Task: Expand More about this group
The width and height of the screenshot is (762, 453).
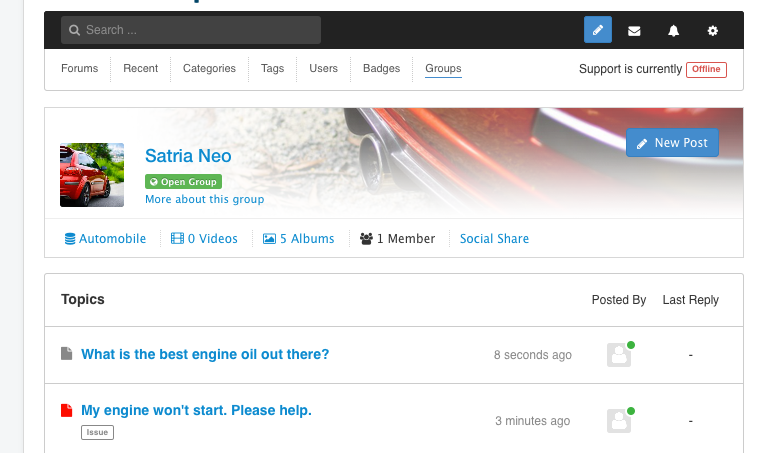Action: [x=204, y=199]
